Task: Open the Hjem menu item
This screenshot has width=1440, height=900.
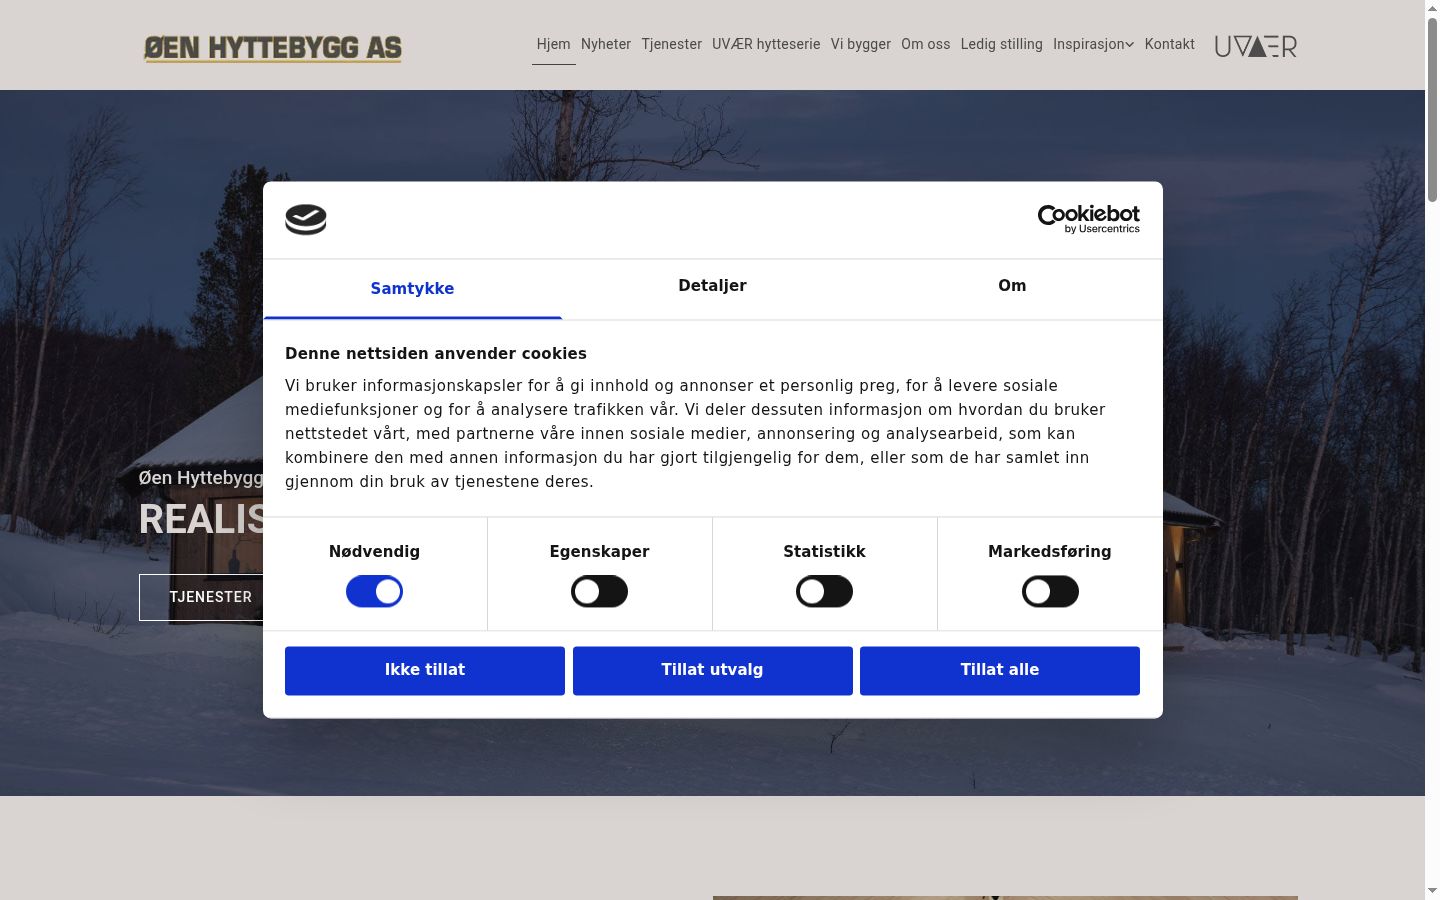Action: coord(553,44)
